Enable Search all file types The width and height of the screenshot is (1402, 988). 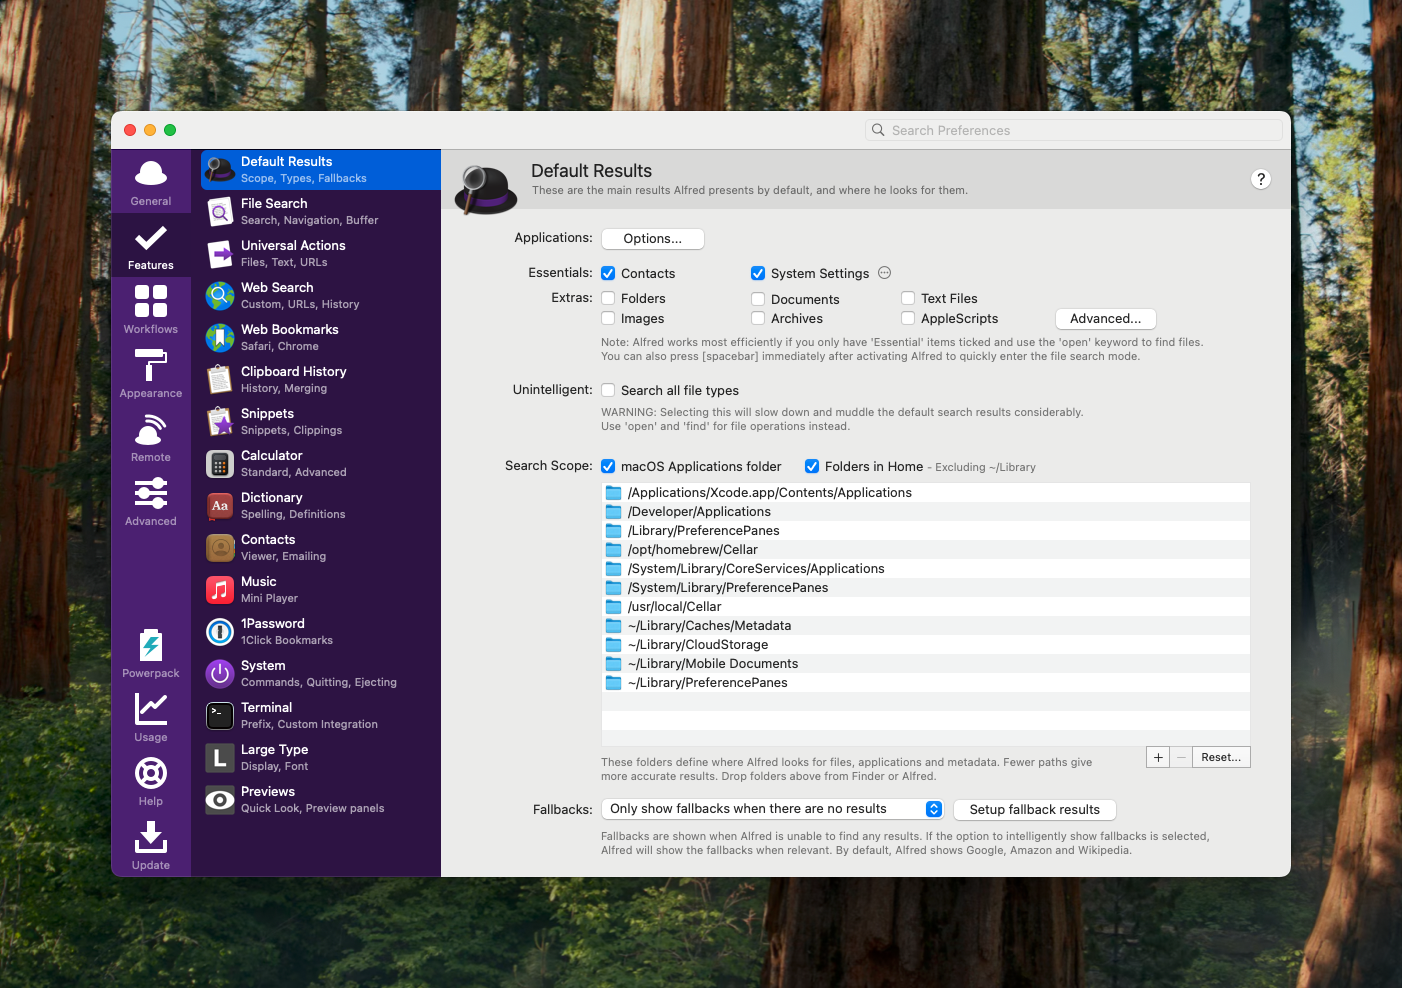[x=608, y=390]
